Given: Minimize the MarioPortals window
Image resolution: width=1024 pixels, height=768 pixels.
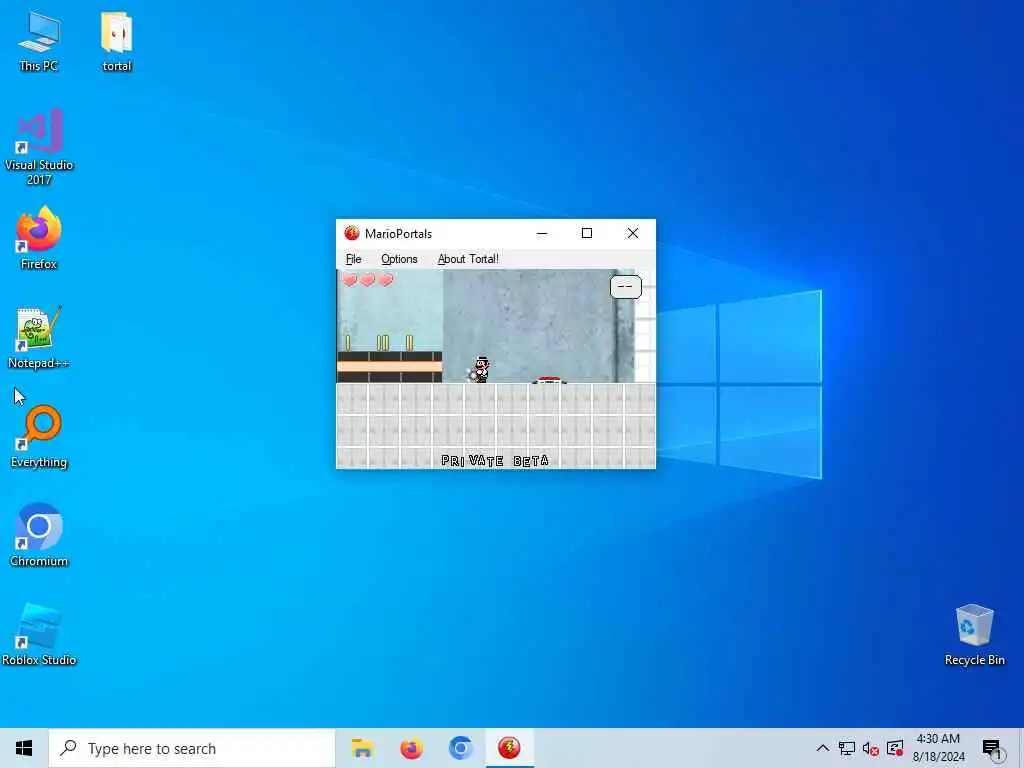Looking at the screenshot, I should point(542,233).
